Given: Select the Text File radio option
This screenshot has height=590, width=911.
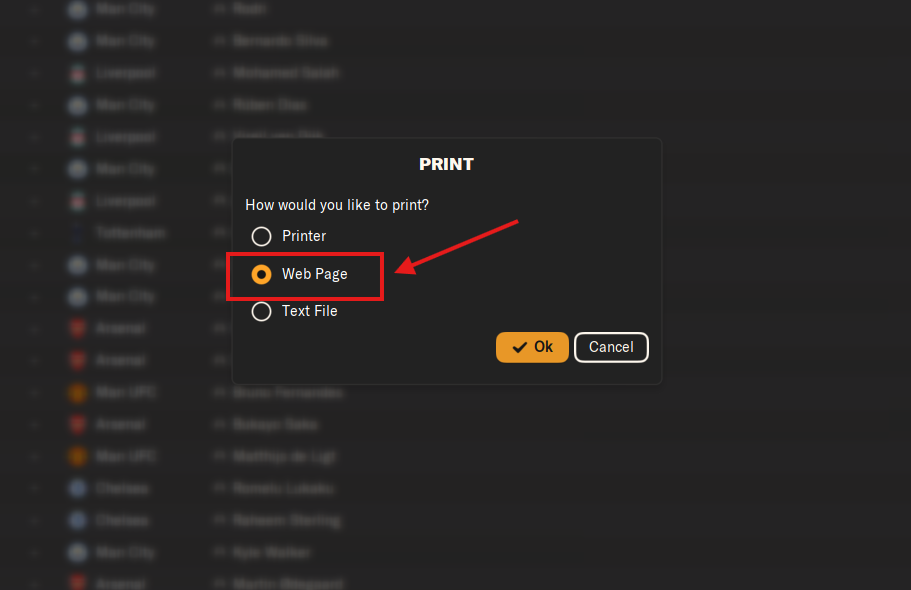Looking at the screenshot, I should pyautogui.click(x=261, y=312).
